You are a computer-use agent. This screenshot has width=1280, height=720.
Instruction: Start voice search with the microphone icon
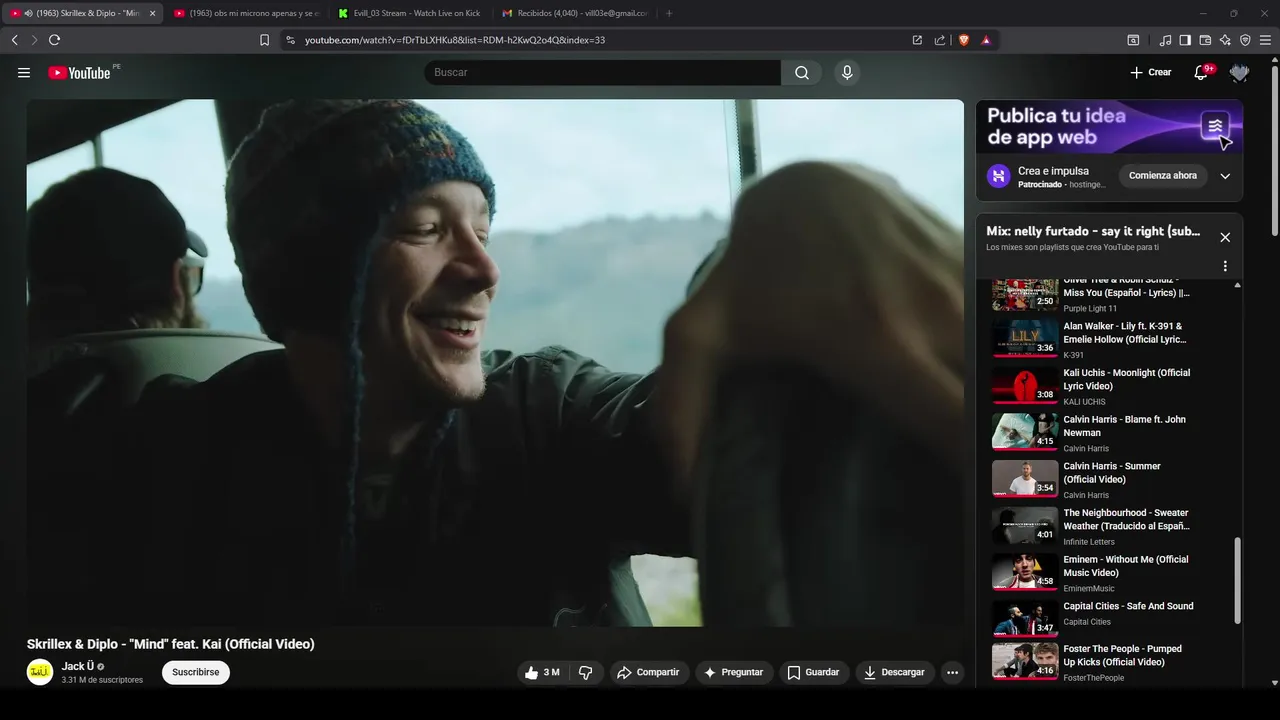tap(847, 73)
